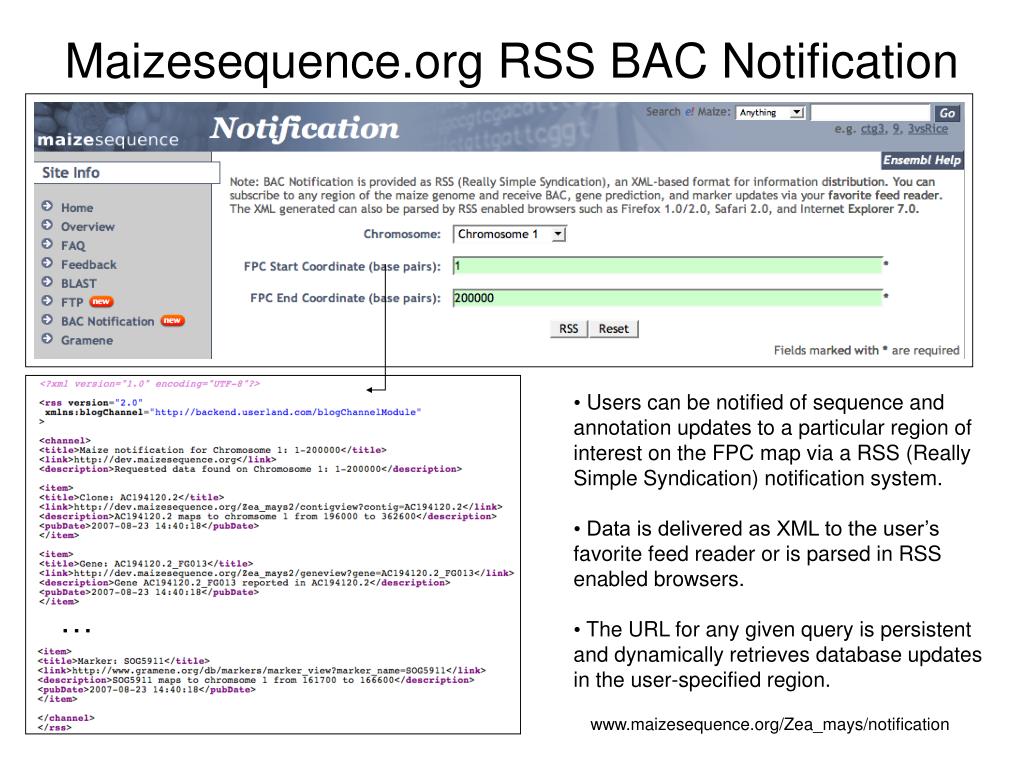This screenshot has height=768, width=1024.
Task: Click the 'Marker: SOG5911' title line
Action: pos(123,661)
